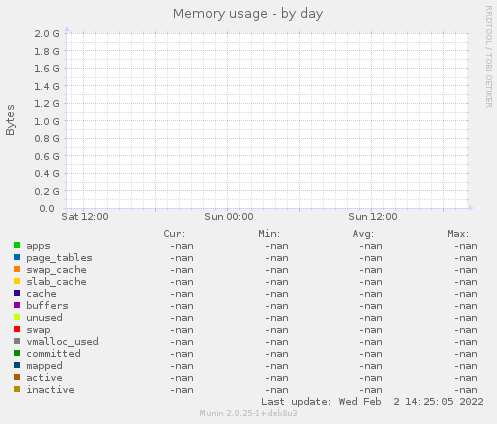This screenshot has width=497, height=424.
Task: Click the 'Cur:' column header
Action: click(x=174, y=234)
